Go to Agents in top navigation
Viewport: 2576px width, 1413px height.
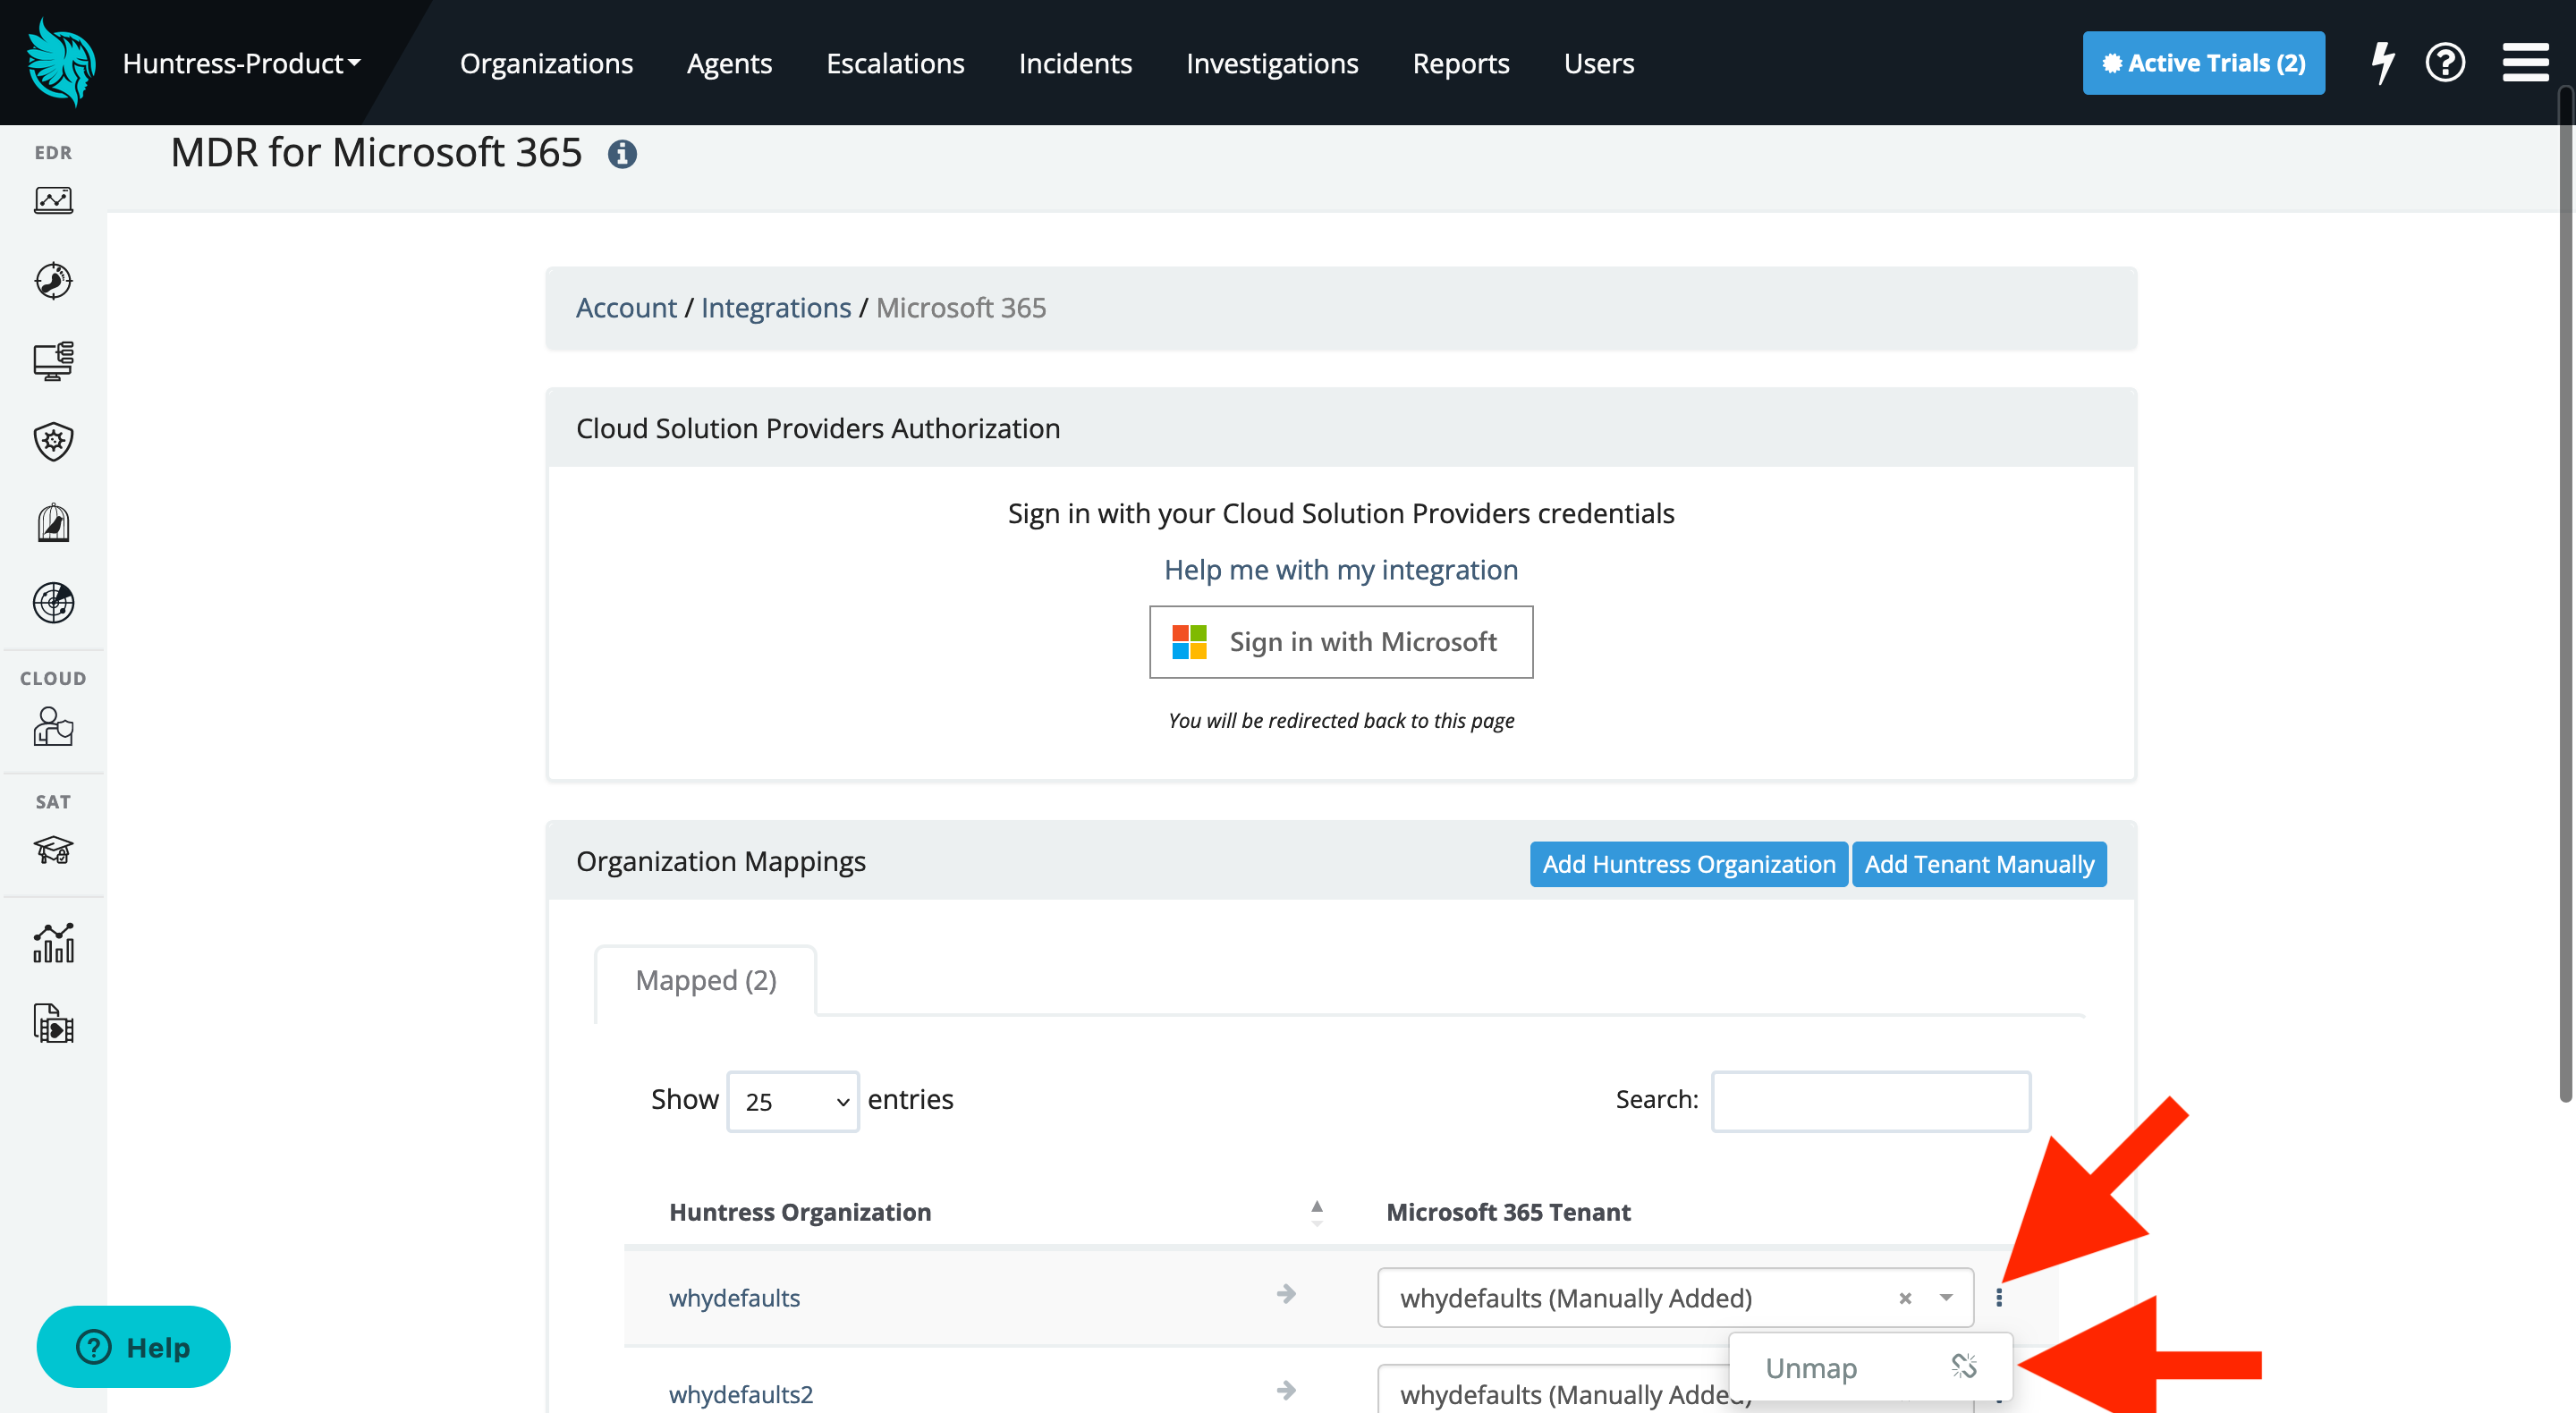(x=729, y=63)
